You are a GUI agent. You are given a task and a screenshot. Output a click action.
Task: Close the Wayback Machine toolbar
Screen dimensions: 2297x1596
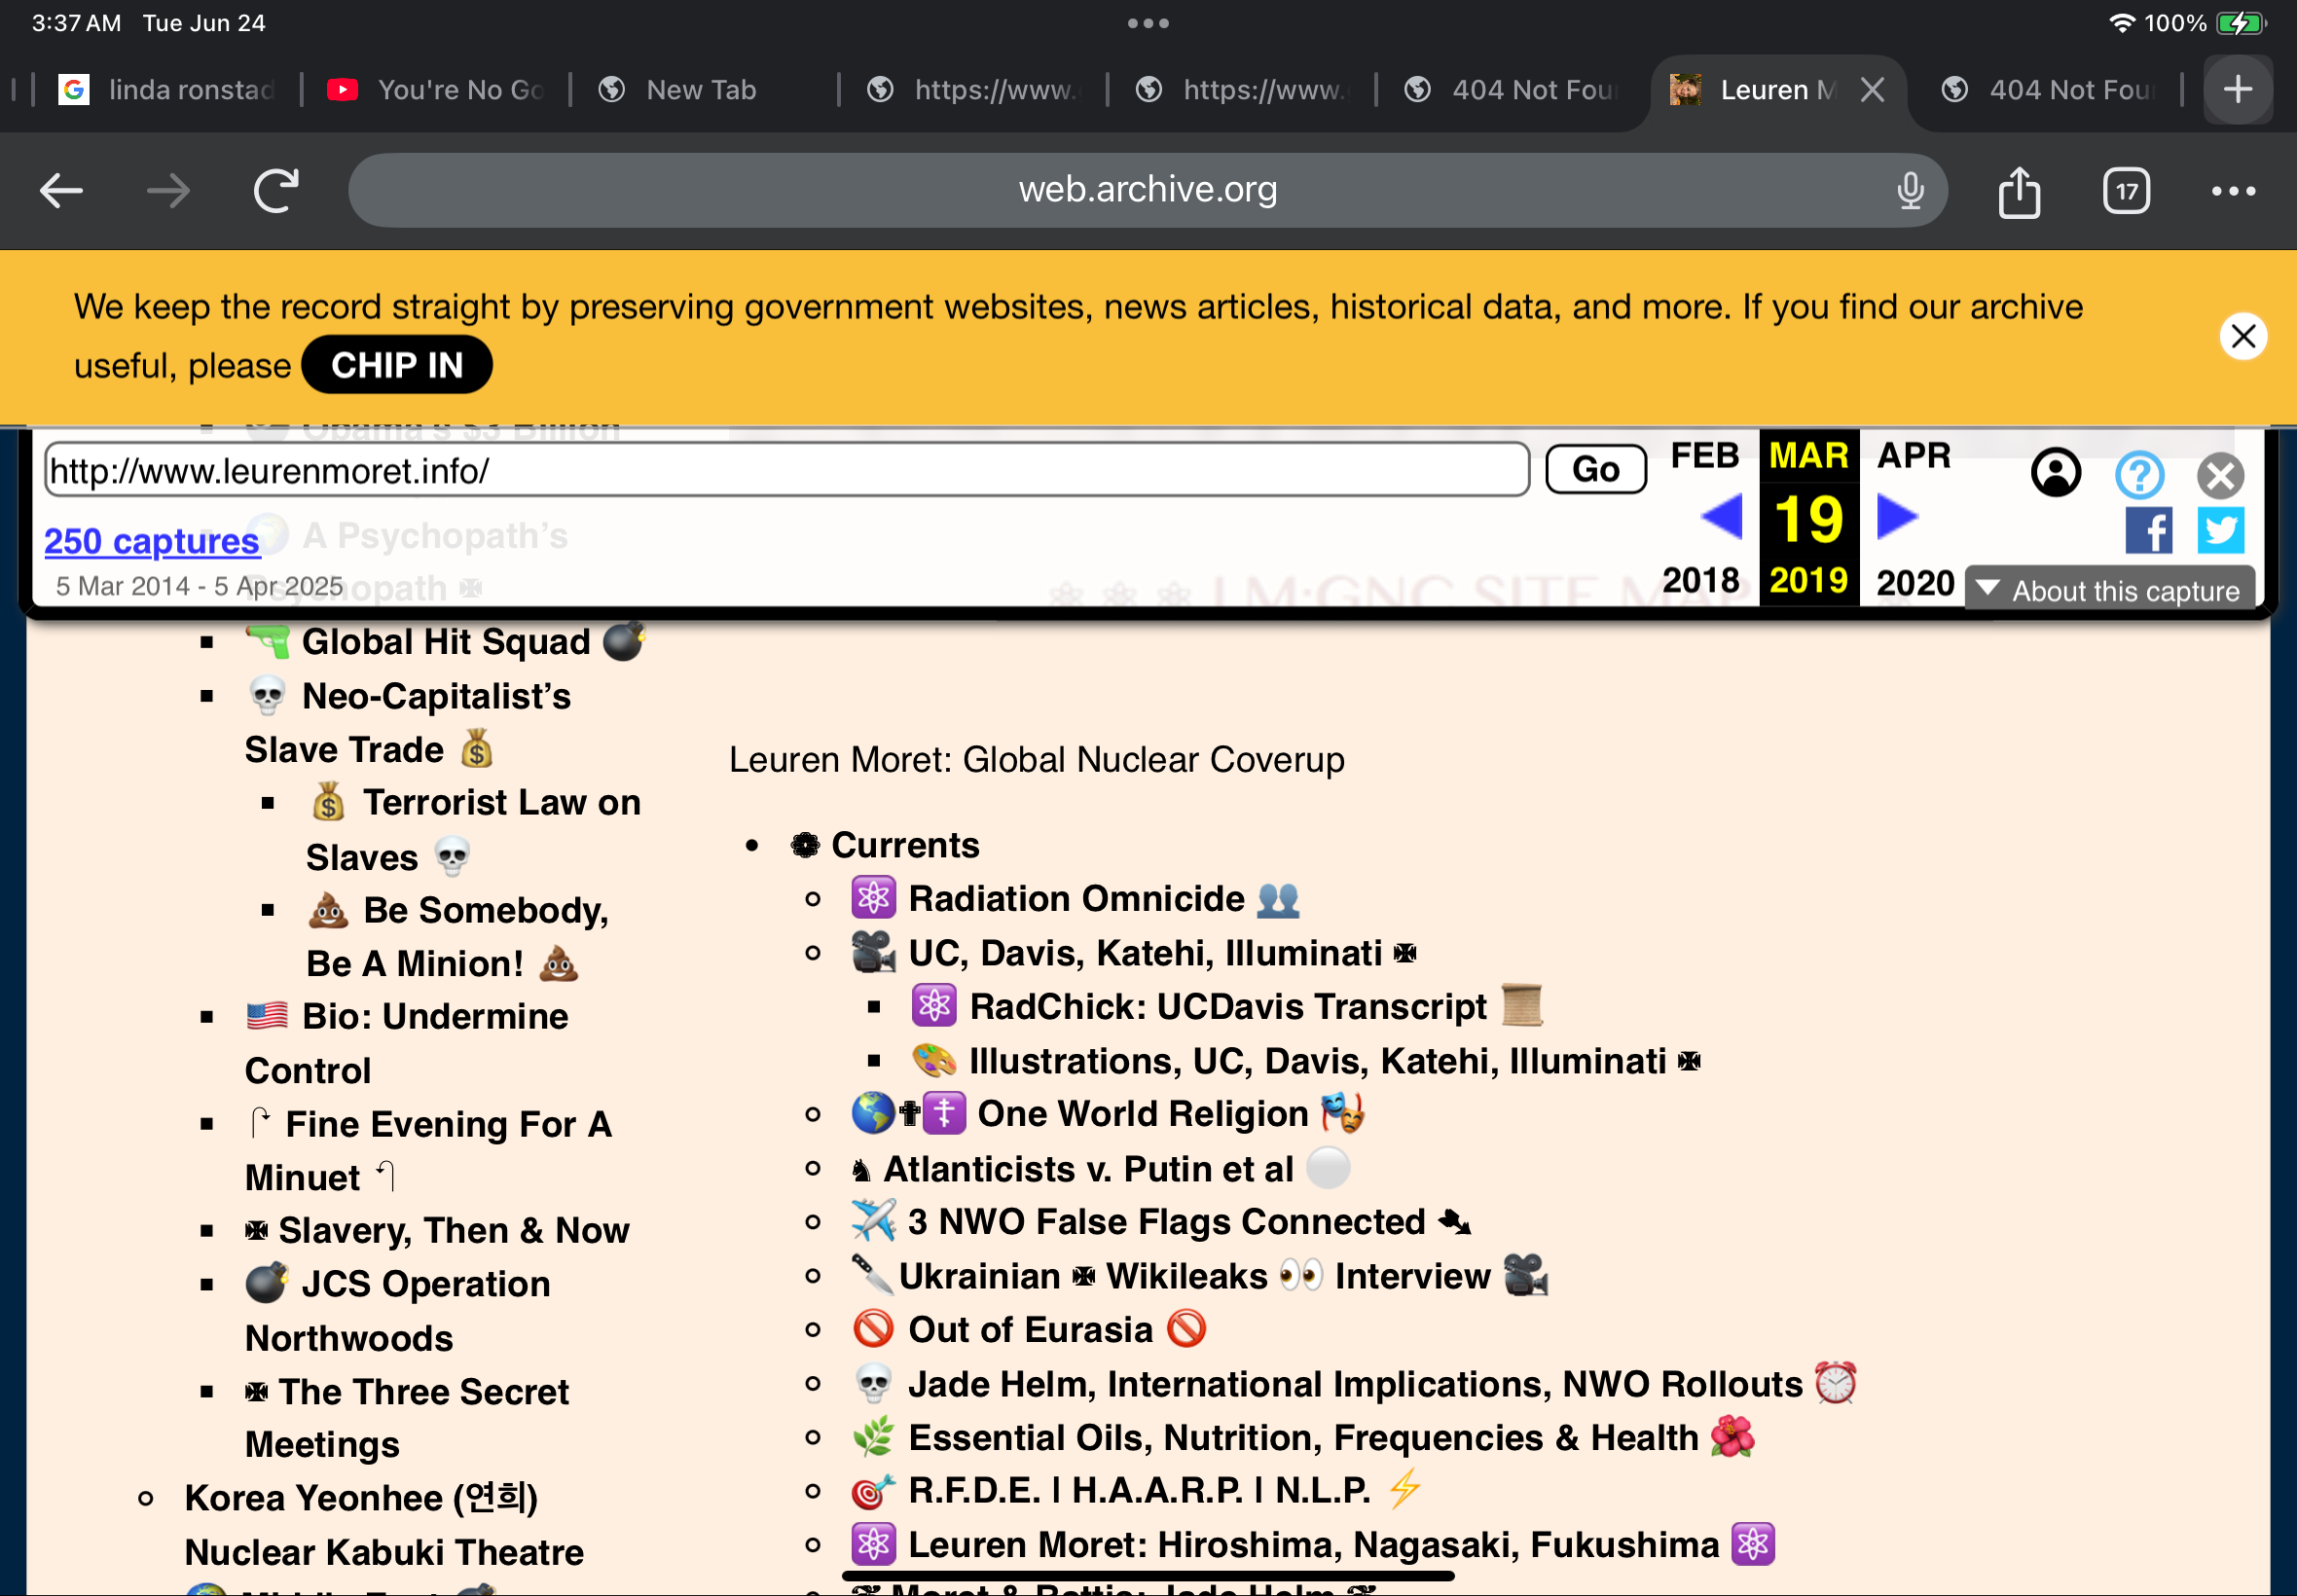point(2220,475)
